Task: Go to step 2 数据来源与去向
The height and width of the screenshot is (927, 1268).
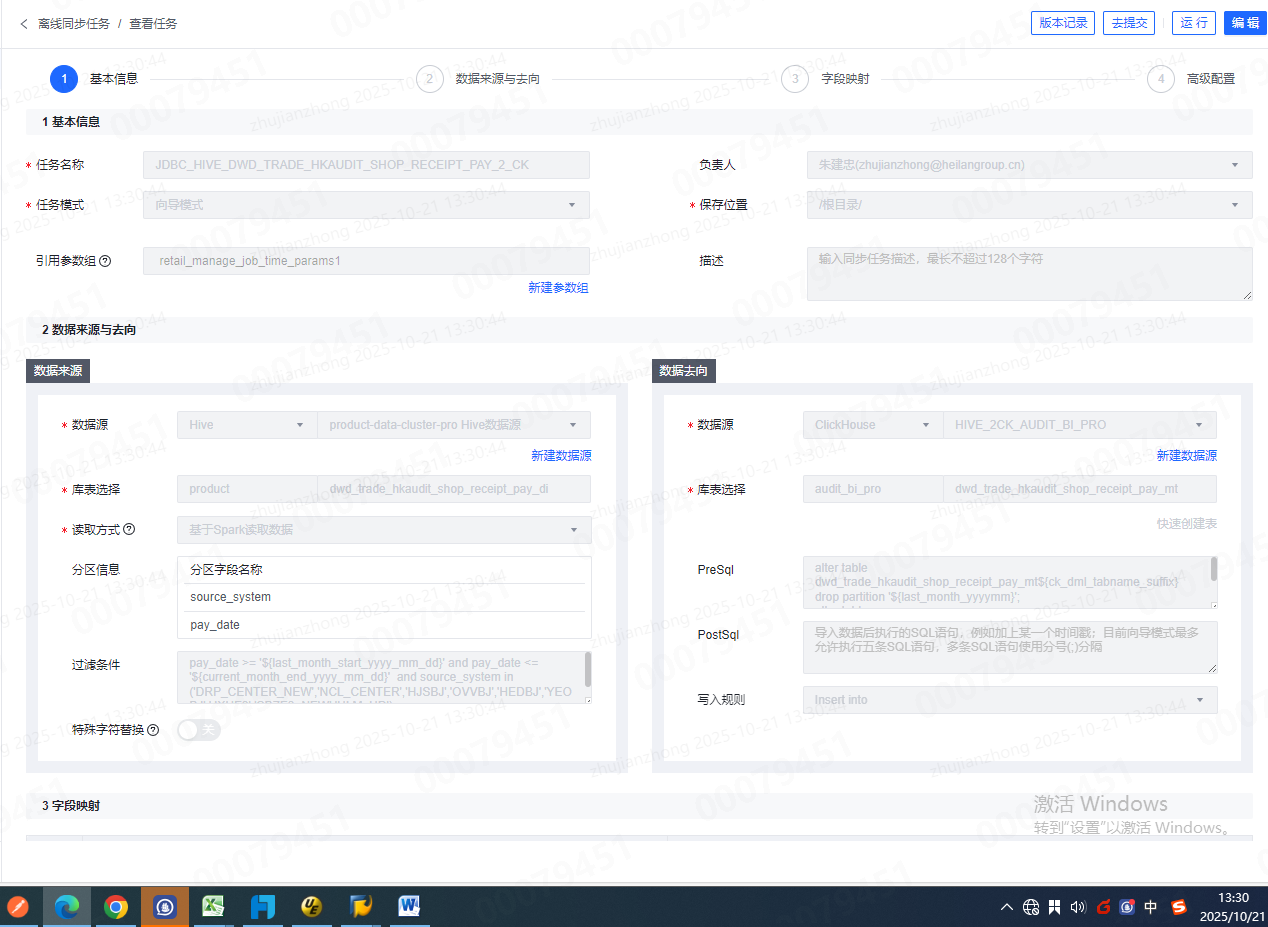Action: pyautogui.click(x=430, y=79)
